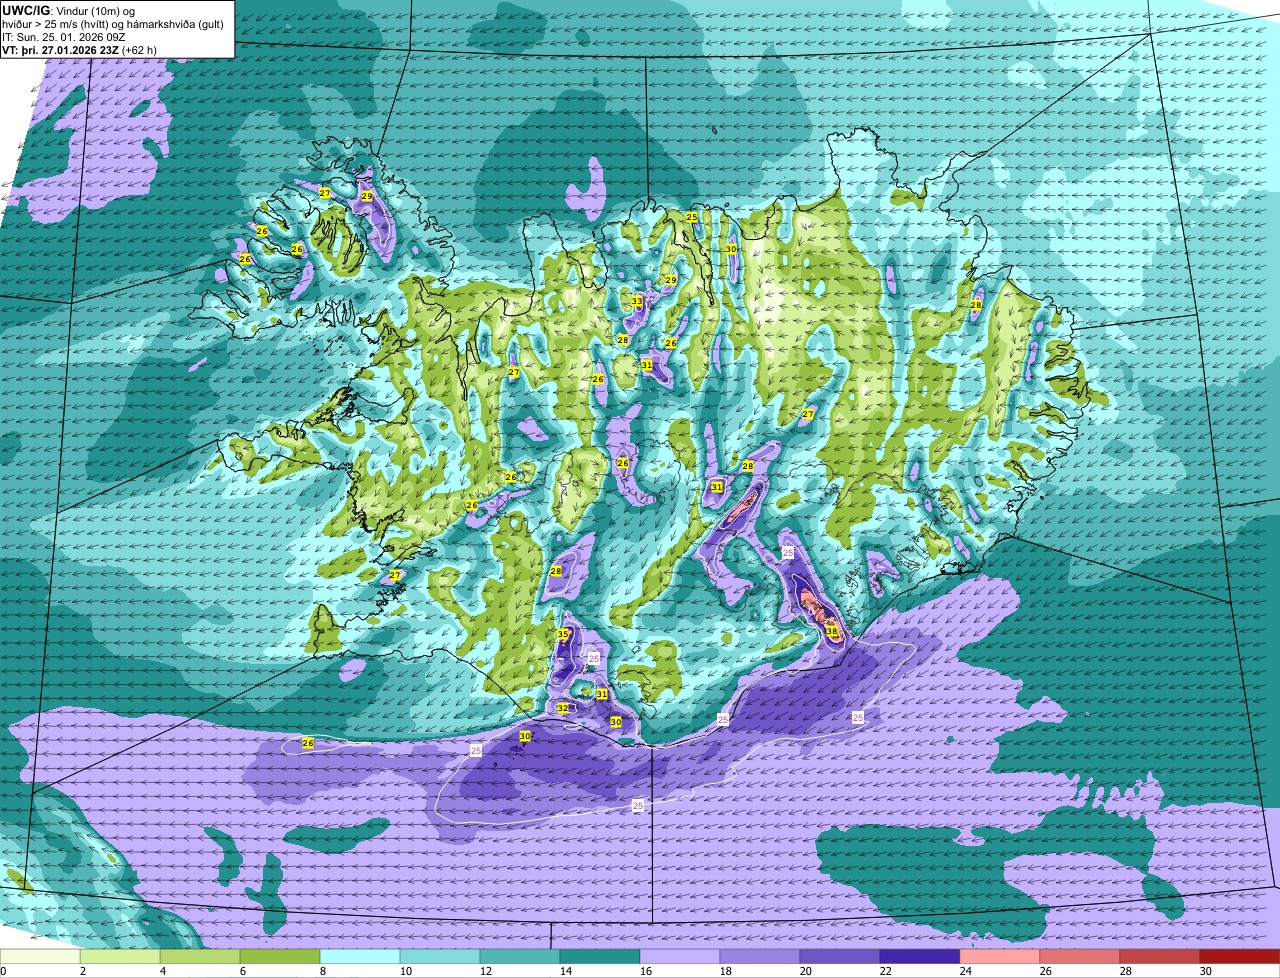Screen dimensions: 1280x978
Task: Select the 16–18 m/s light lavender legend swatch
Action: point(680,957)
